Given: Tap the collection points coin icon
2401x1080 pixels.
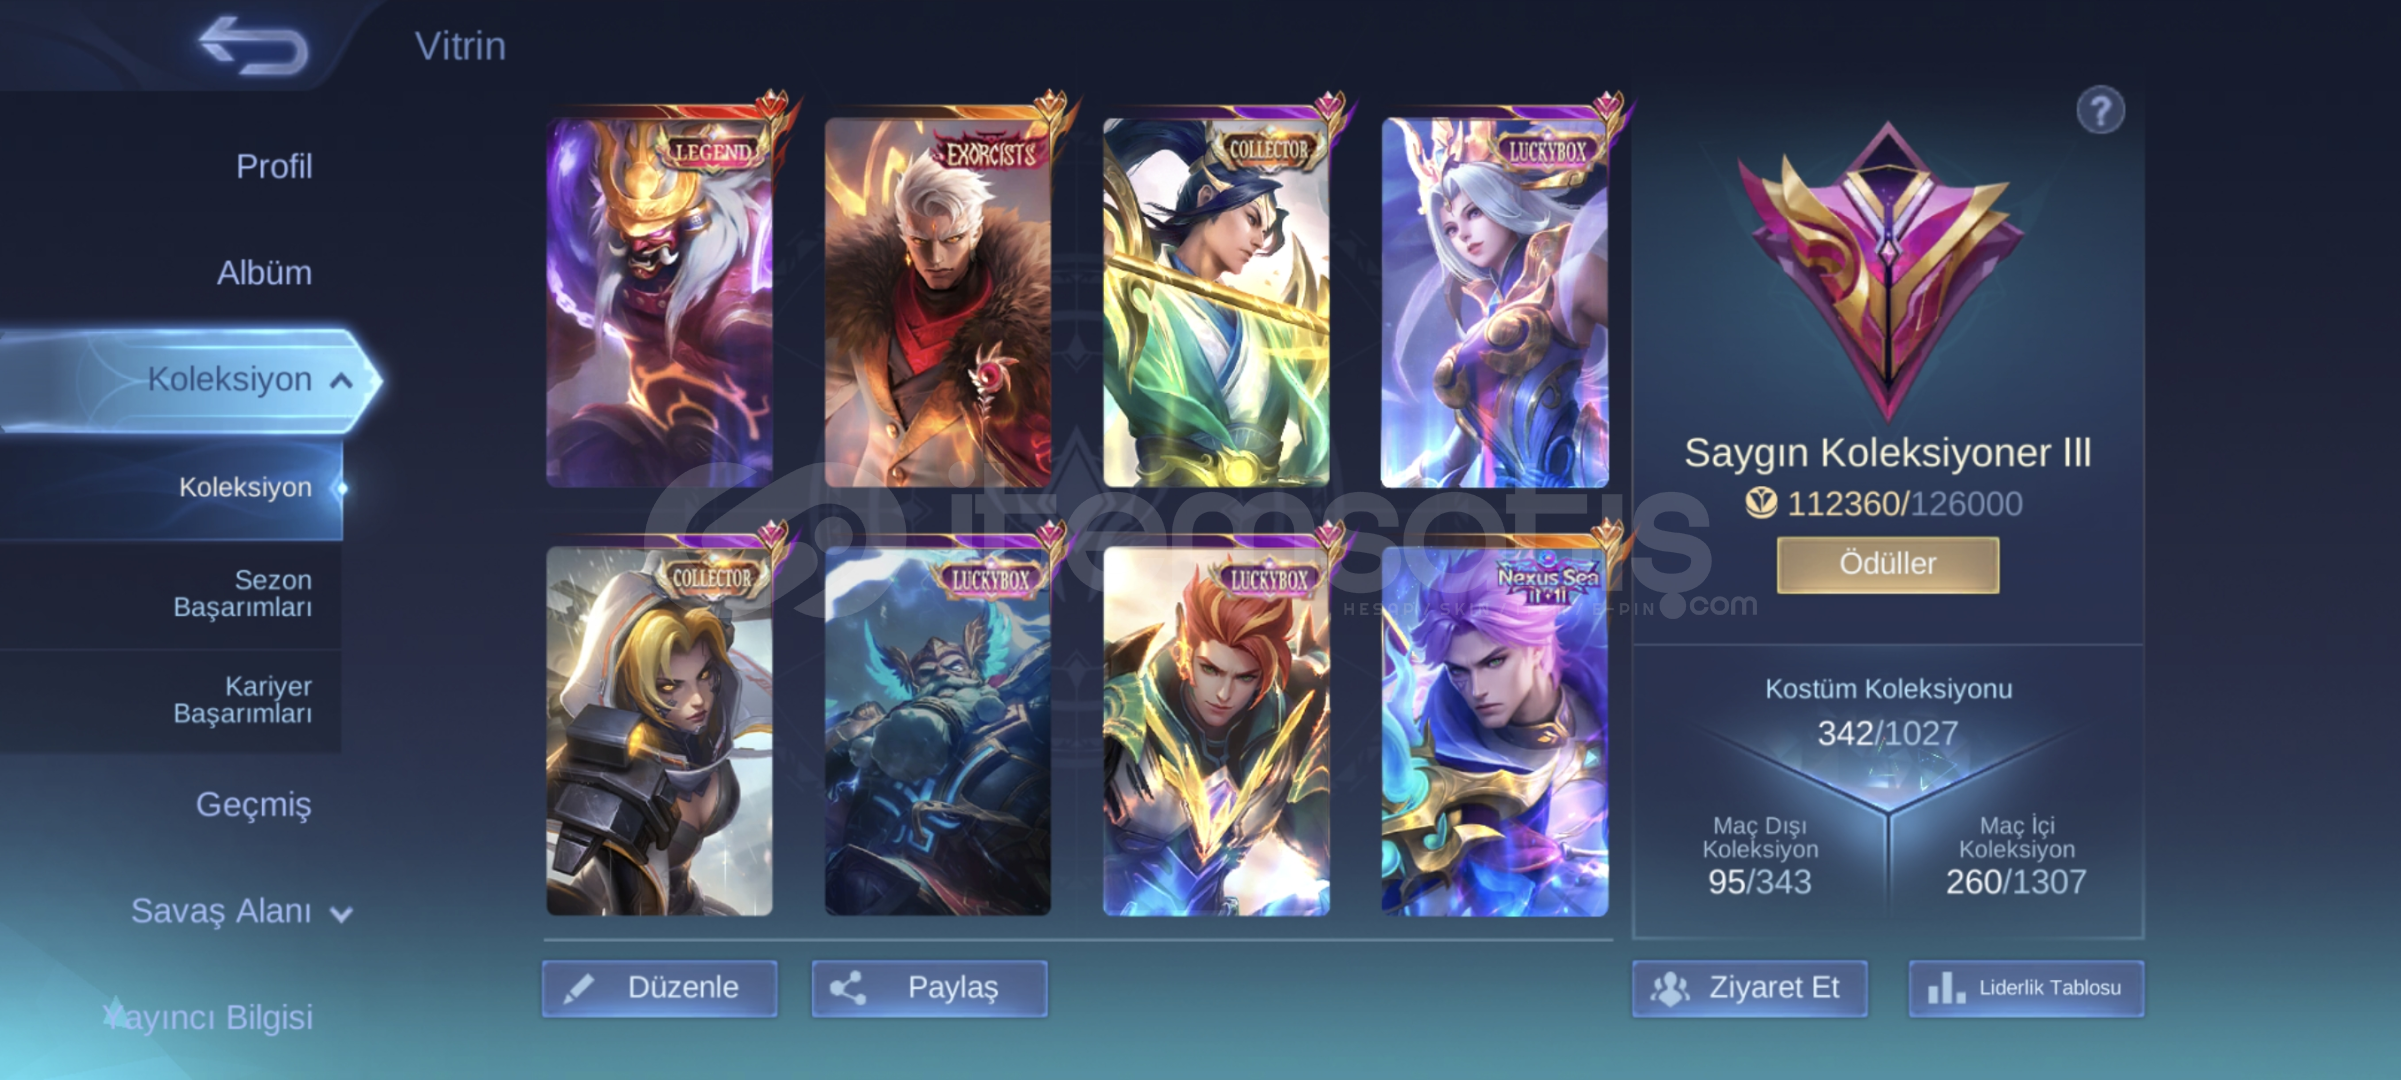Looking at the screenshot, I should (1761, 503).
